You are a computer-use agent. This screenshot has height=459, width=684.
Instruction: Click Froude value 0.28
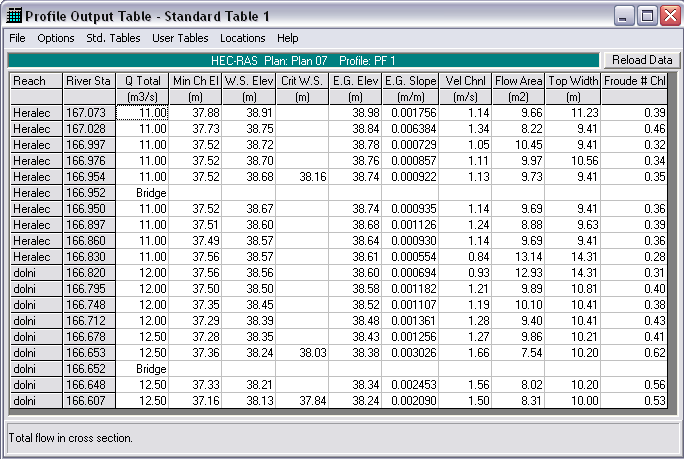pos(635,257)
